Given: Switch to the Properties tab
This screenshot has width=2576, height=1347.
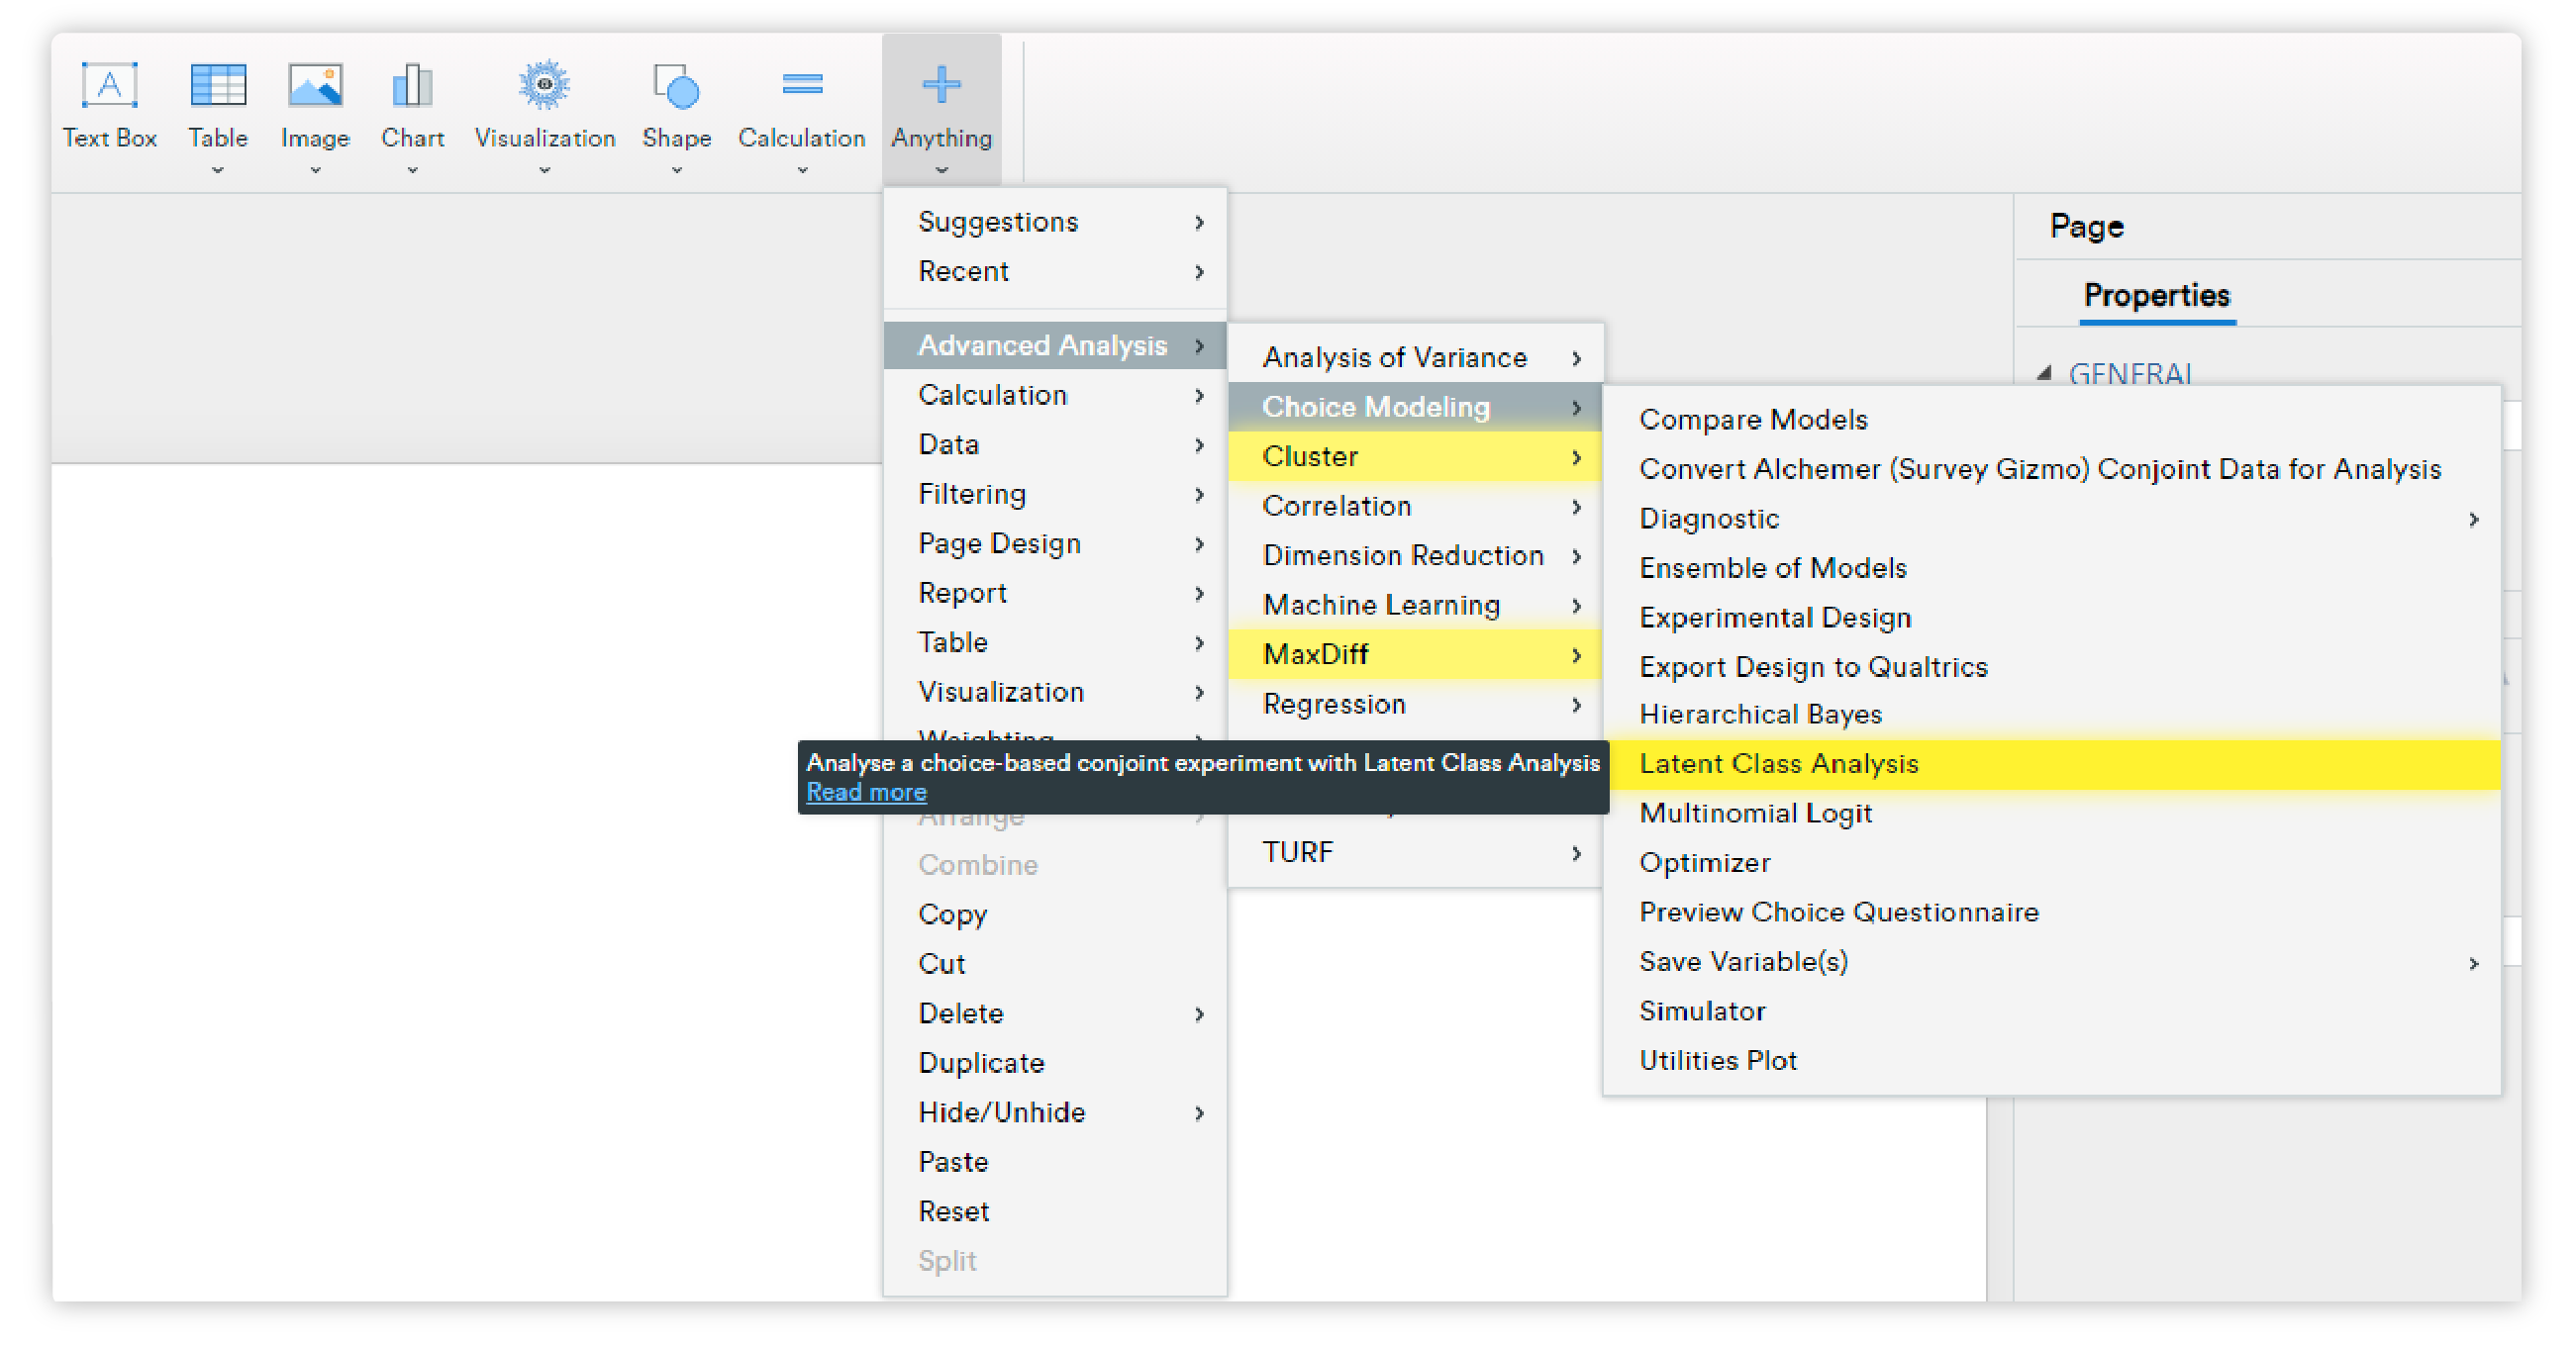Looking at the screenshot, I should (2156, 295).
